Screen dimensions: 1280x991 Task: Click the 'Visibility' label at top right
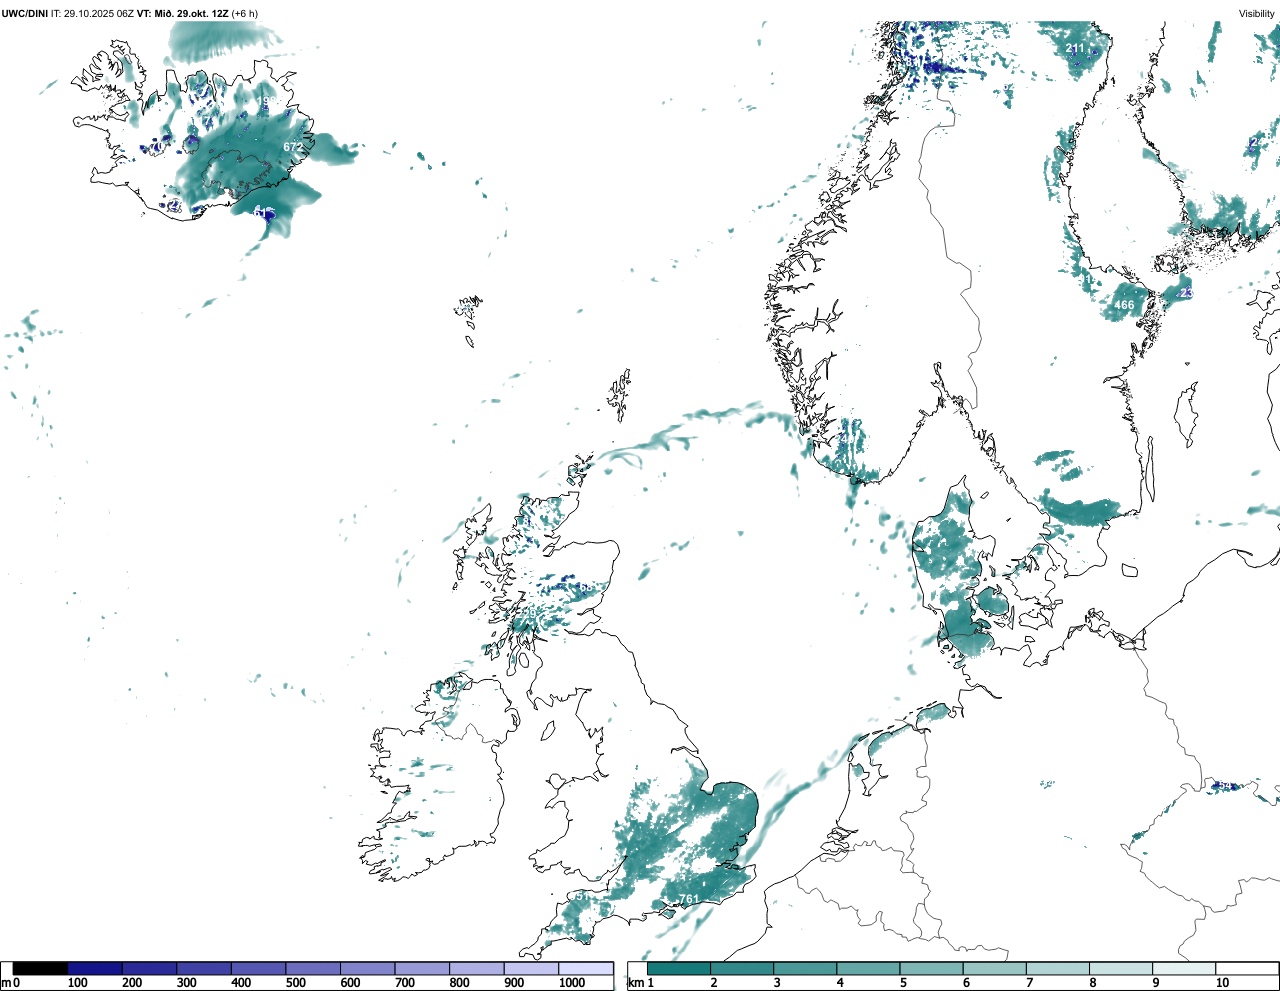(1256, 13)
